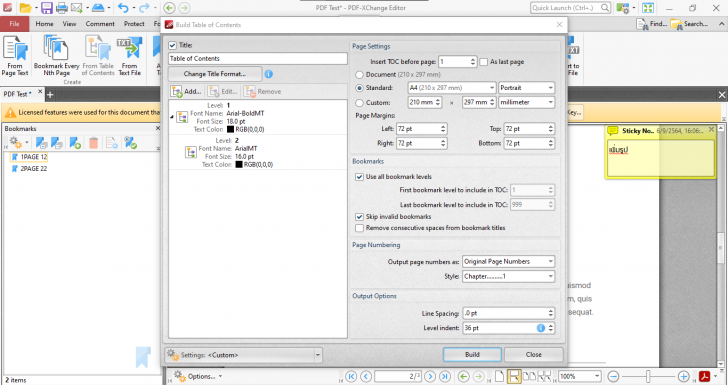Toggle Skip invalid bookmarks checkbox

359,217
